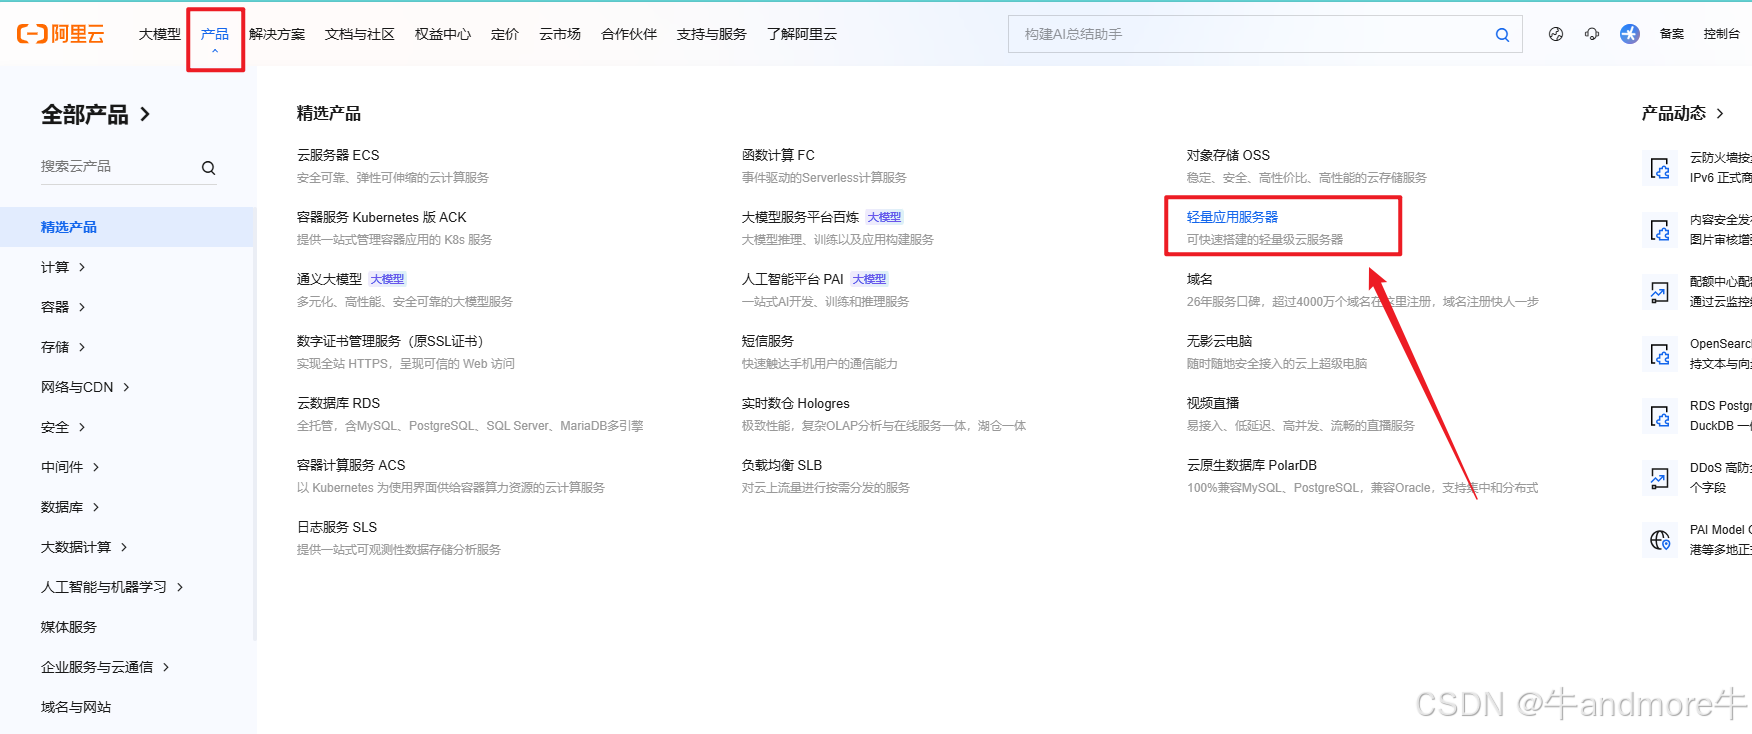Open 云服务器 ECS product
1752x734 pixels.
pyautogui.click(x=338, y=155)
